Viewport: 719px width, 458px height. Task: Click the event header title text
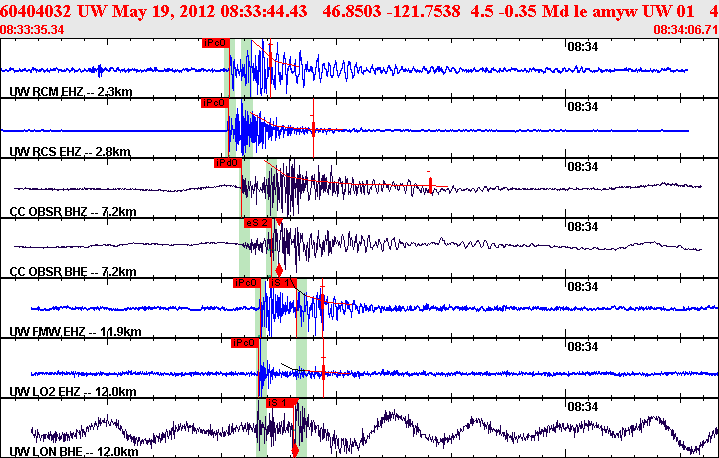(x=358, y=11)
